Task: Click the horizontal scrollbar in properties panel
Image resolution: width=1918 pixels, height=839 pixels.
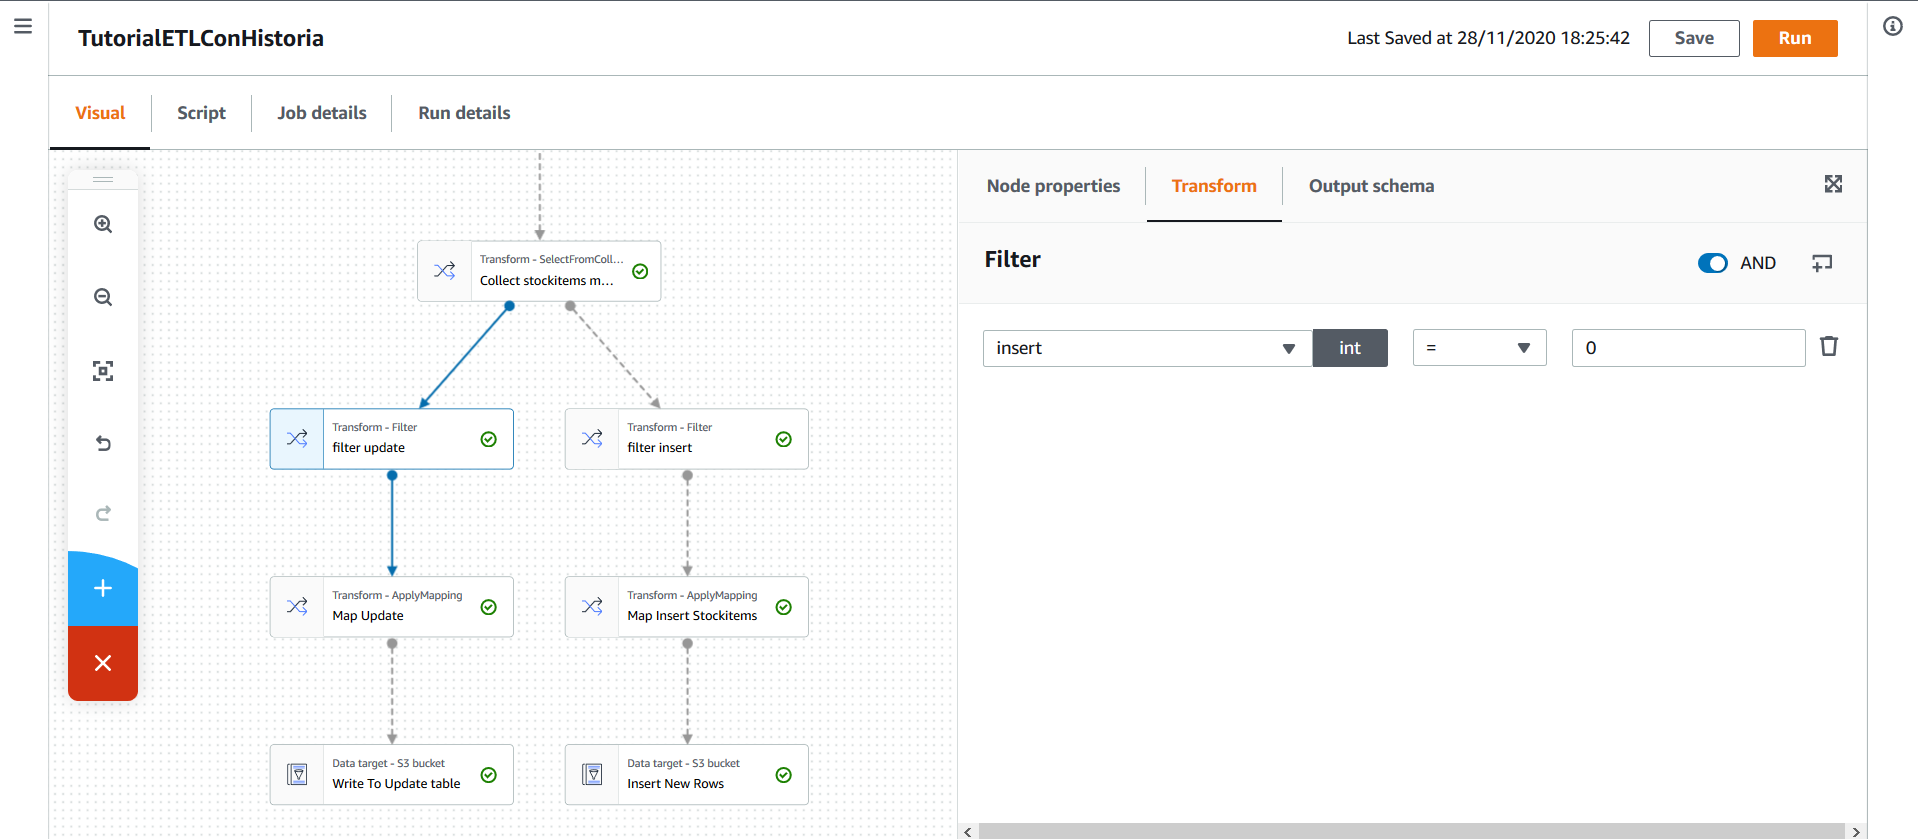Action: (x=1411, y=832)
